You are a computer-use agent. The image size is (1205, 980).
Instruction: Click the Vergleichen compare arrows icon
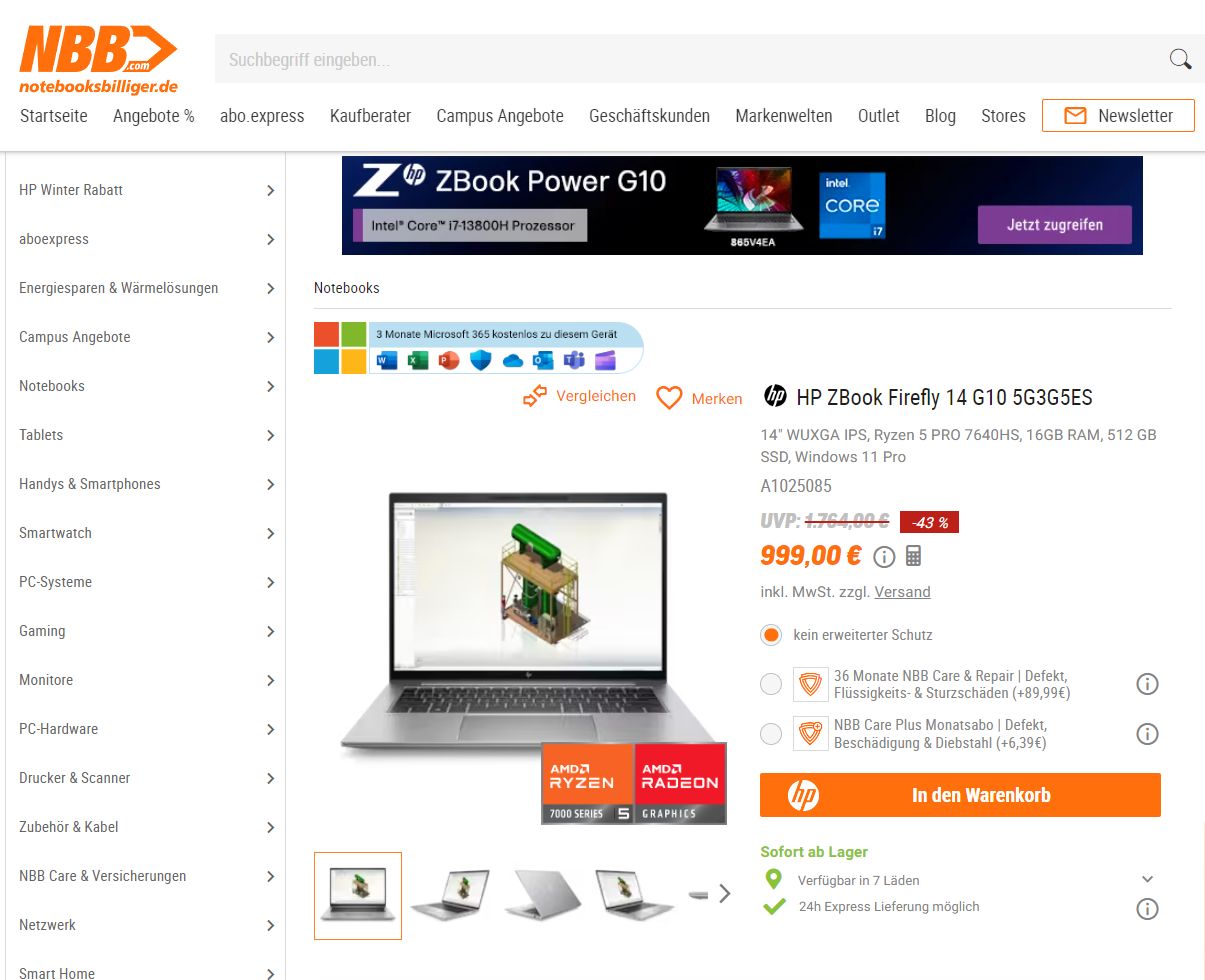[x=535, y=397]
